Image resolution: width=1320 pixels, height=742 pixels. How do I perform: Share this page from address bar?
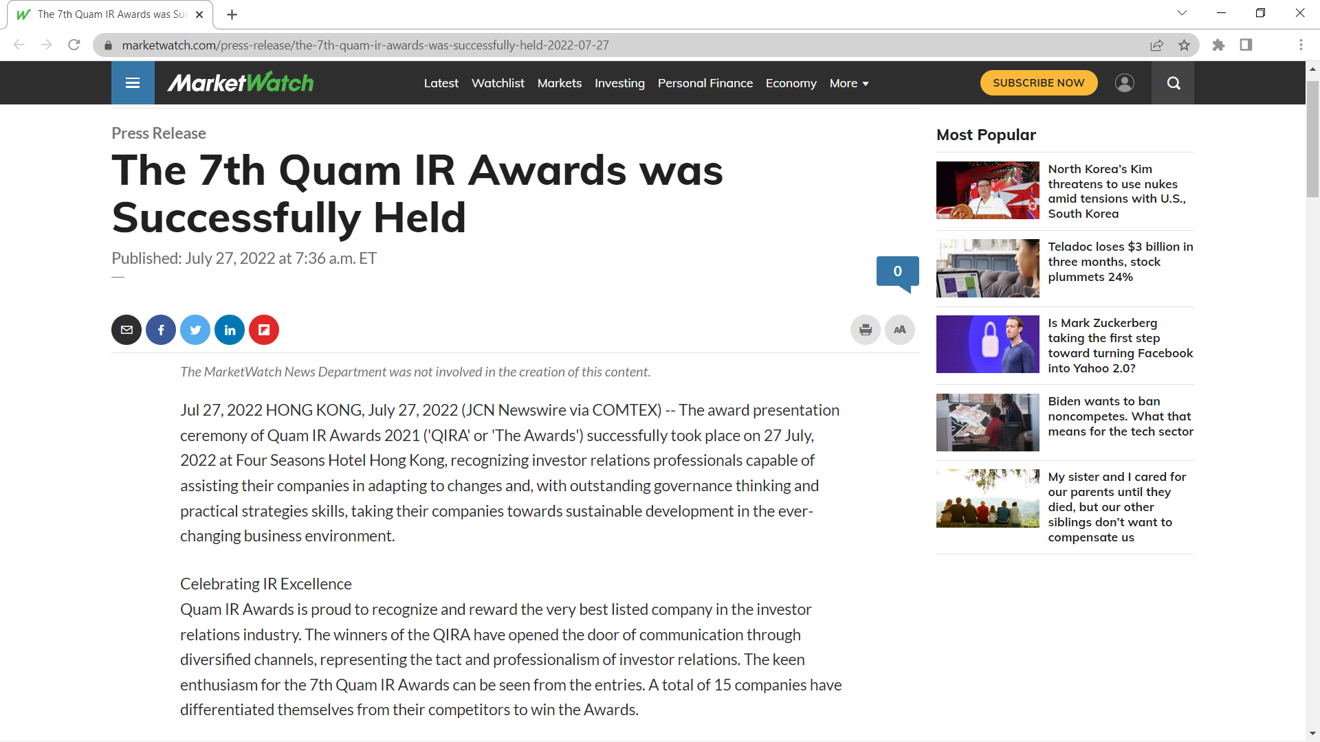pos(1157,45)
